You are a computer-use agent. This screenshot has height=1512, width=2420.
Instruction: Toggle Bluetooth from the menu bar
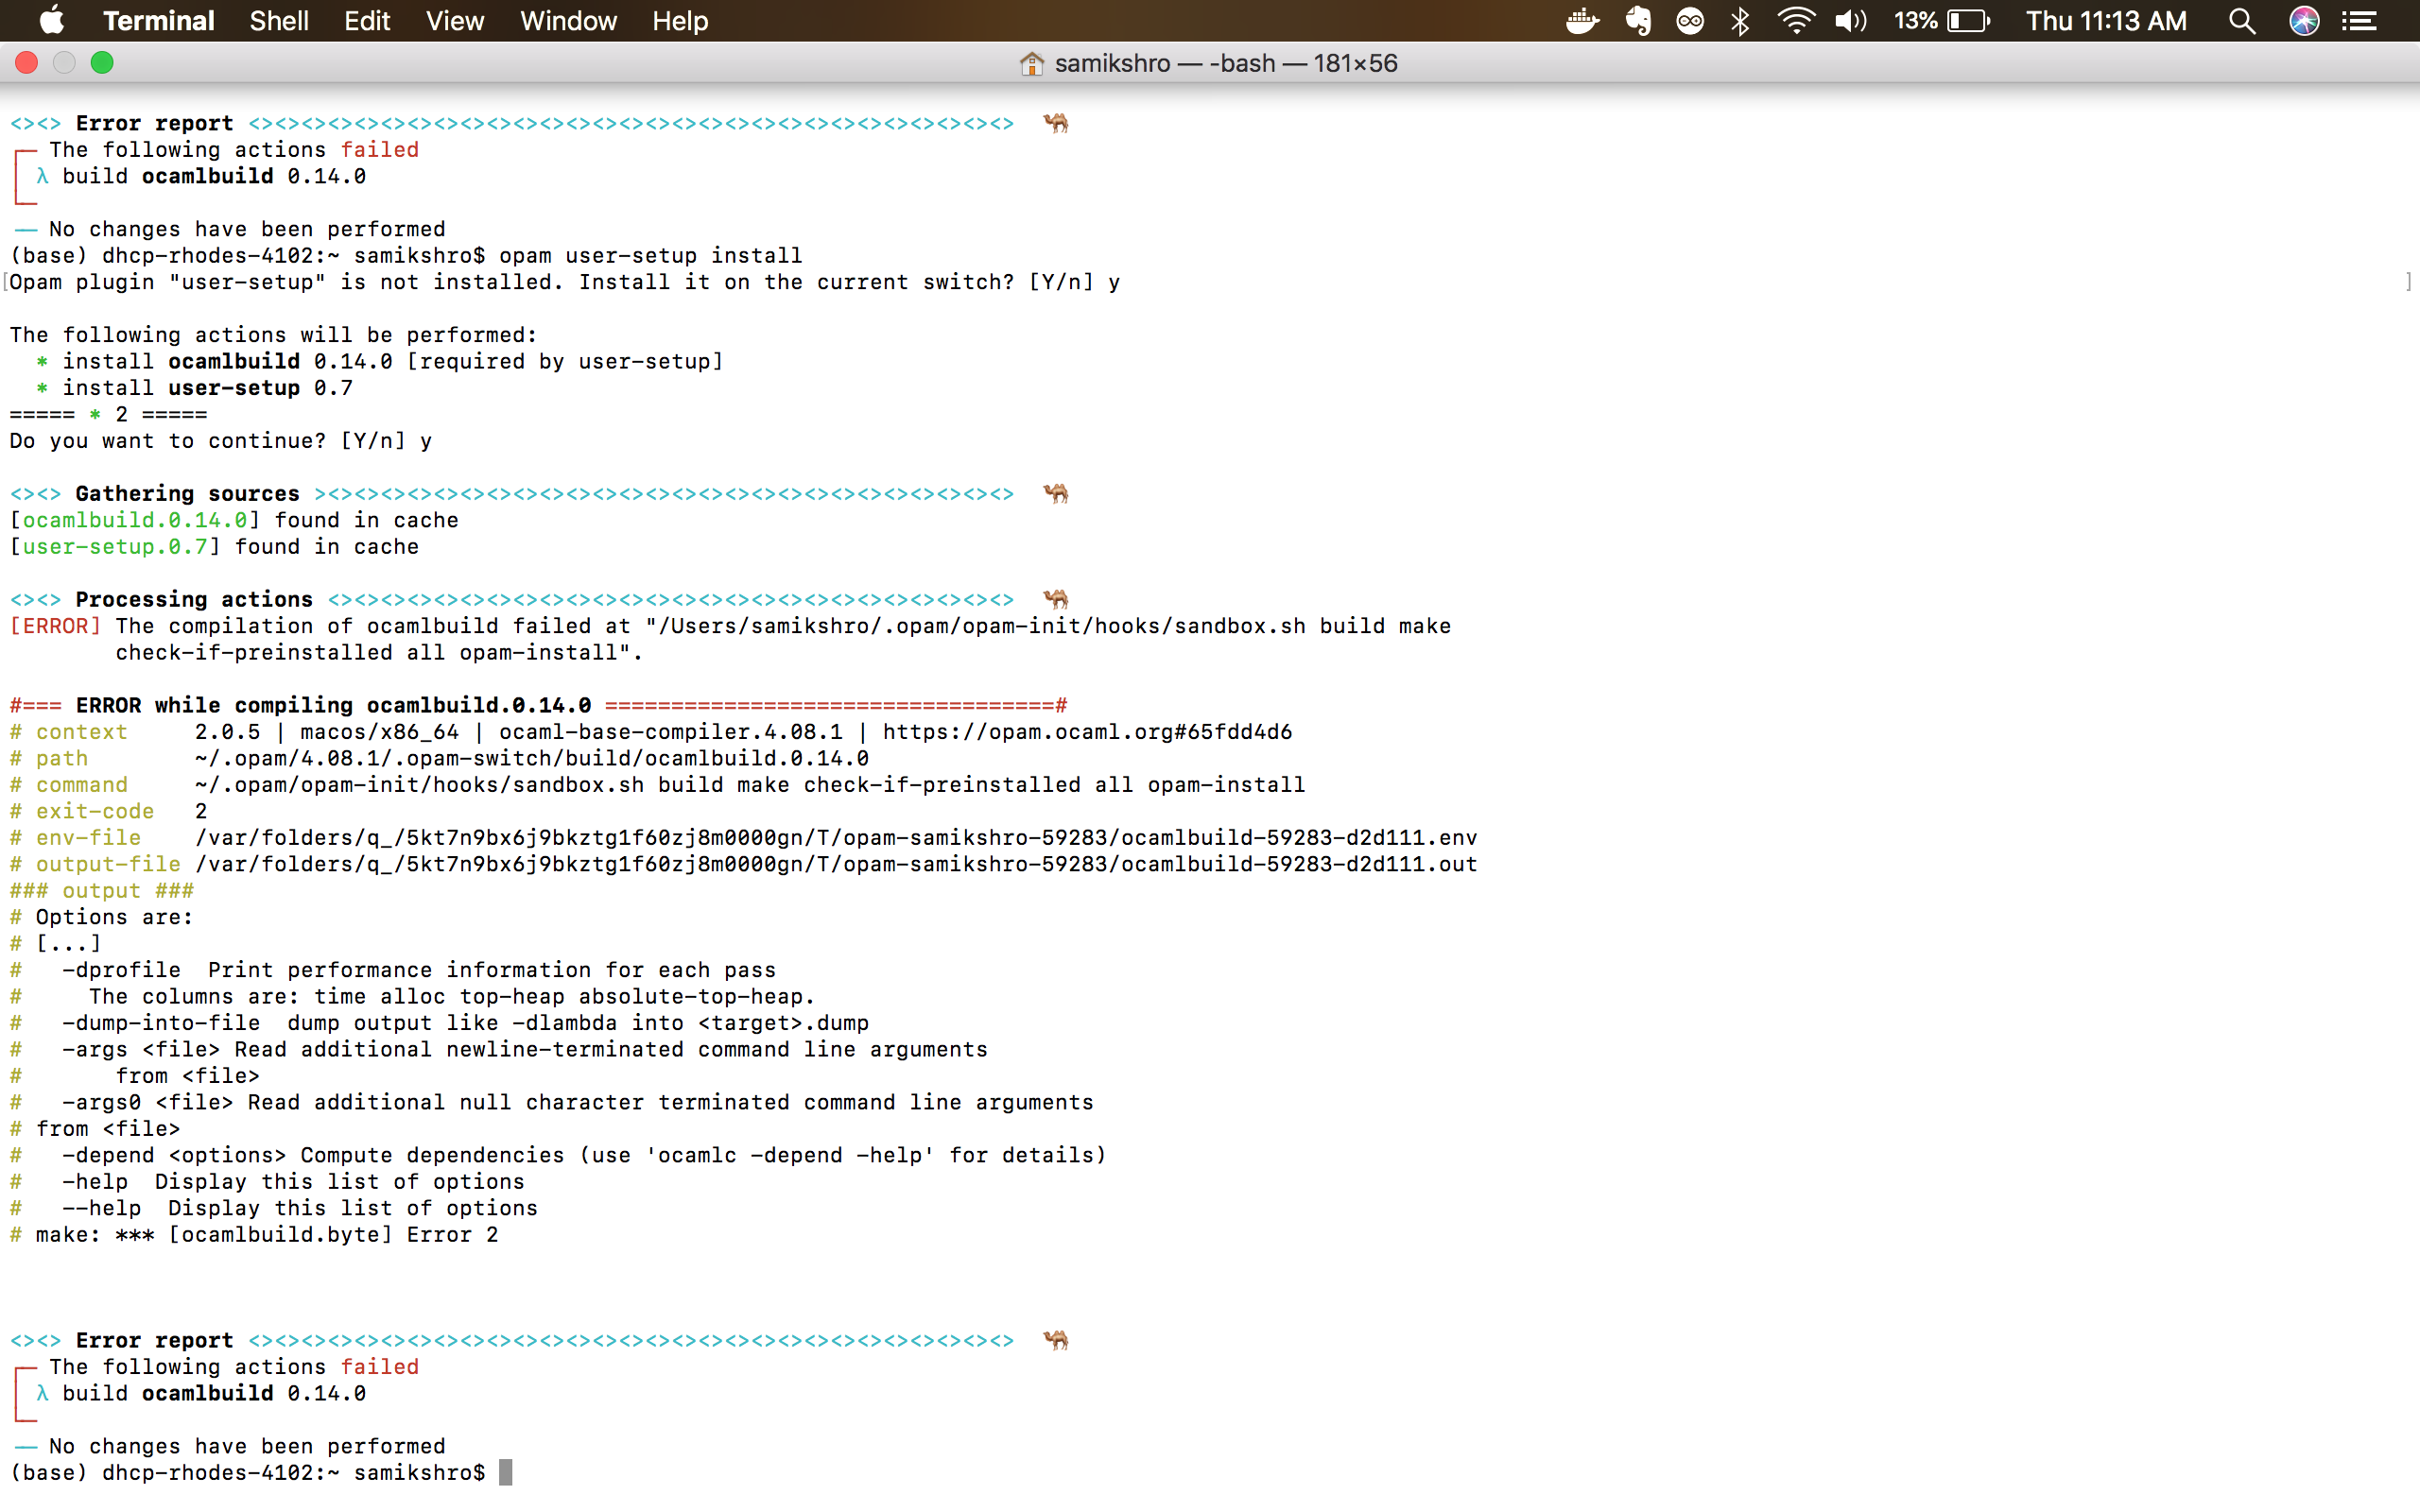coord(1741,21)
